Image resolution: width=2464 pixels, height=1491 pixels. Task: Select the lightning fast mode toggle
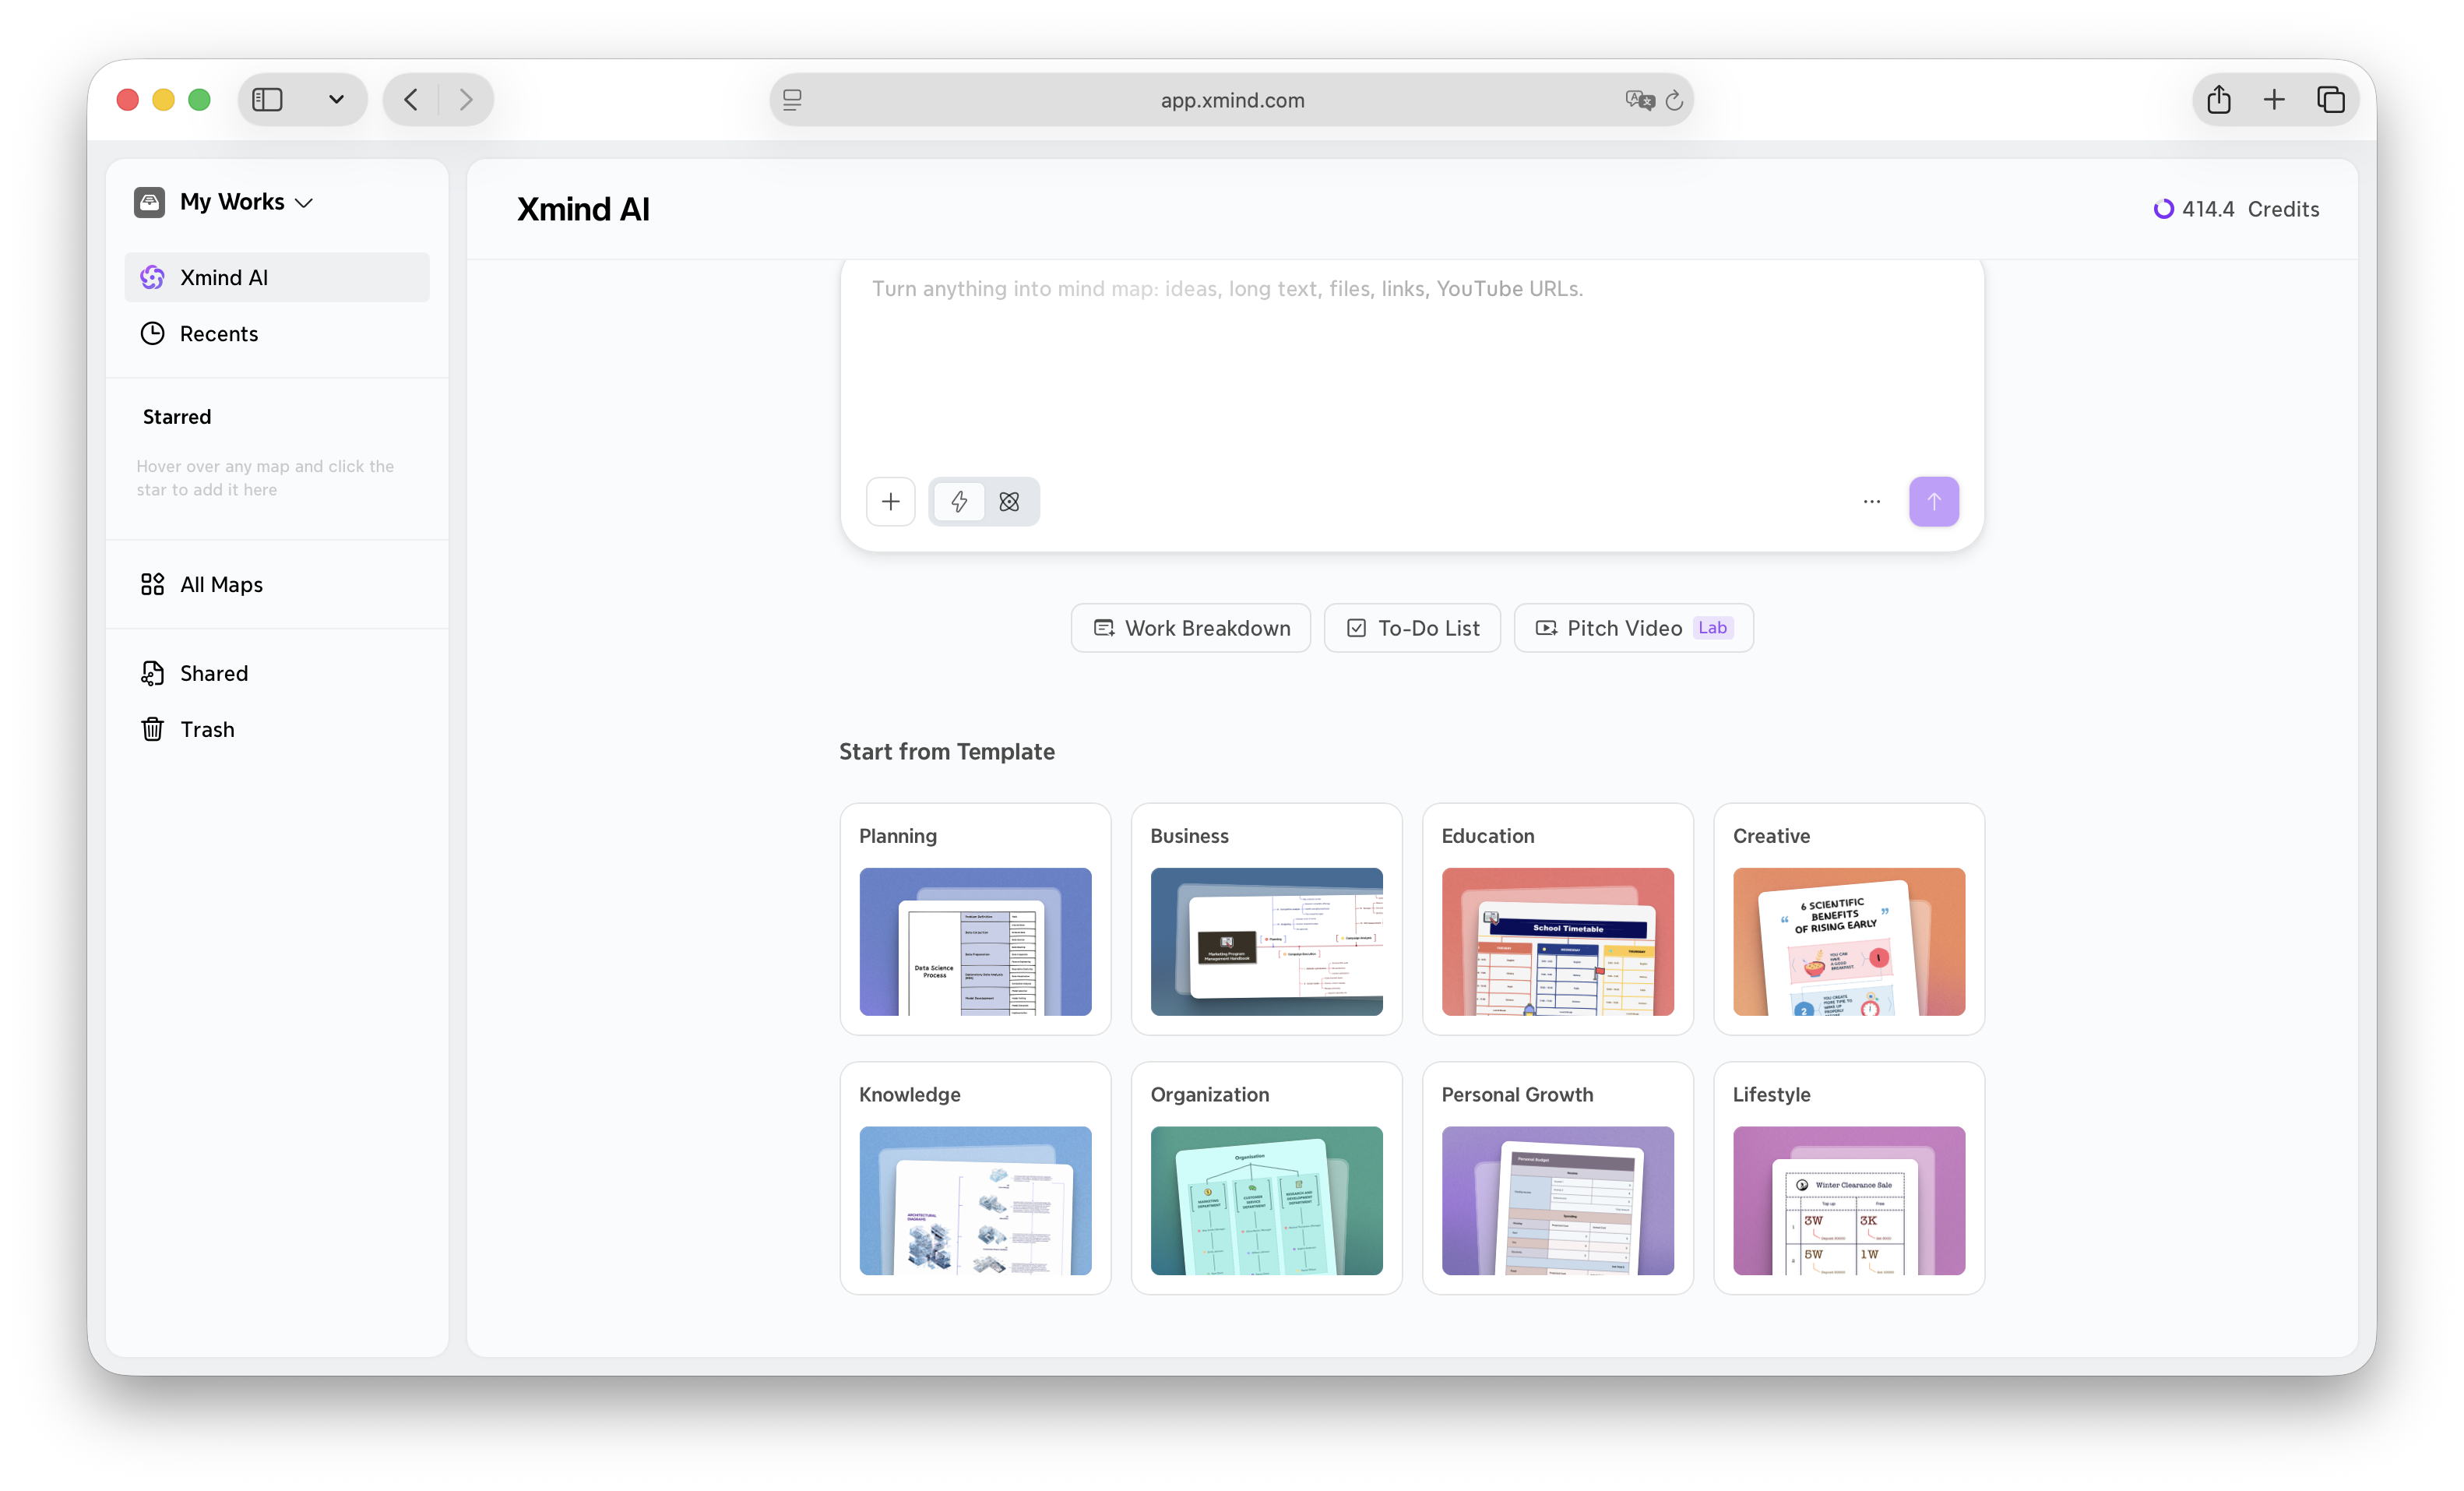click(x=958, y=501)
